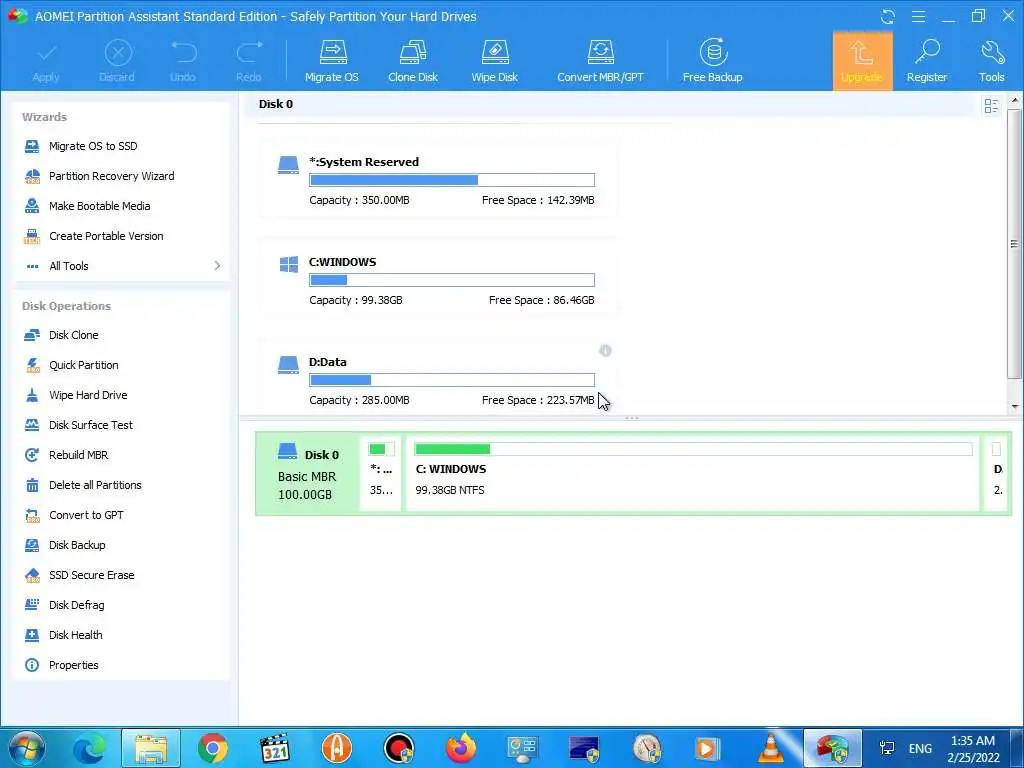Open the Tools menu in the toolbar
Image resolution: width=1024 pixels, height=768 pixels.
click(x=991, y=61)
